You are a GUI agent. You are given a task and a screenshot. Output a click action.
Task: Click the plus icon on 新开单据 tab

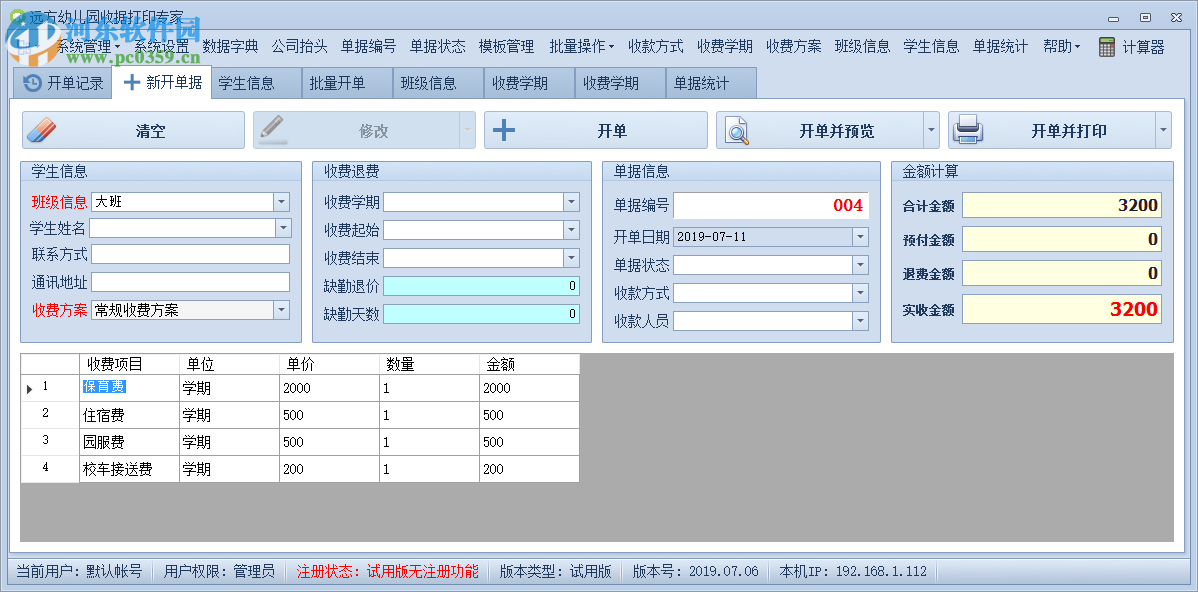132,83
